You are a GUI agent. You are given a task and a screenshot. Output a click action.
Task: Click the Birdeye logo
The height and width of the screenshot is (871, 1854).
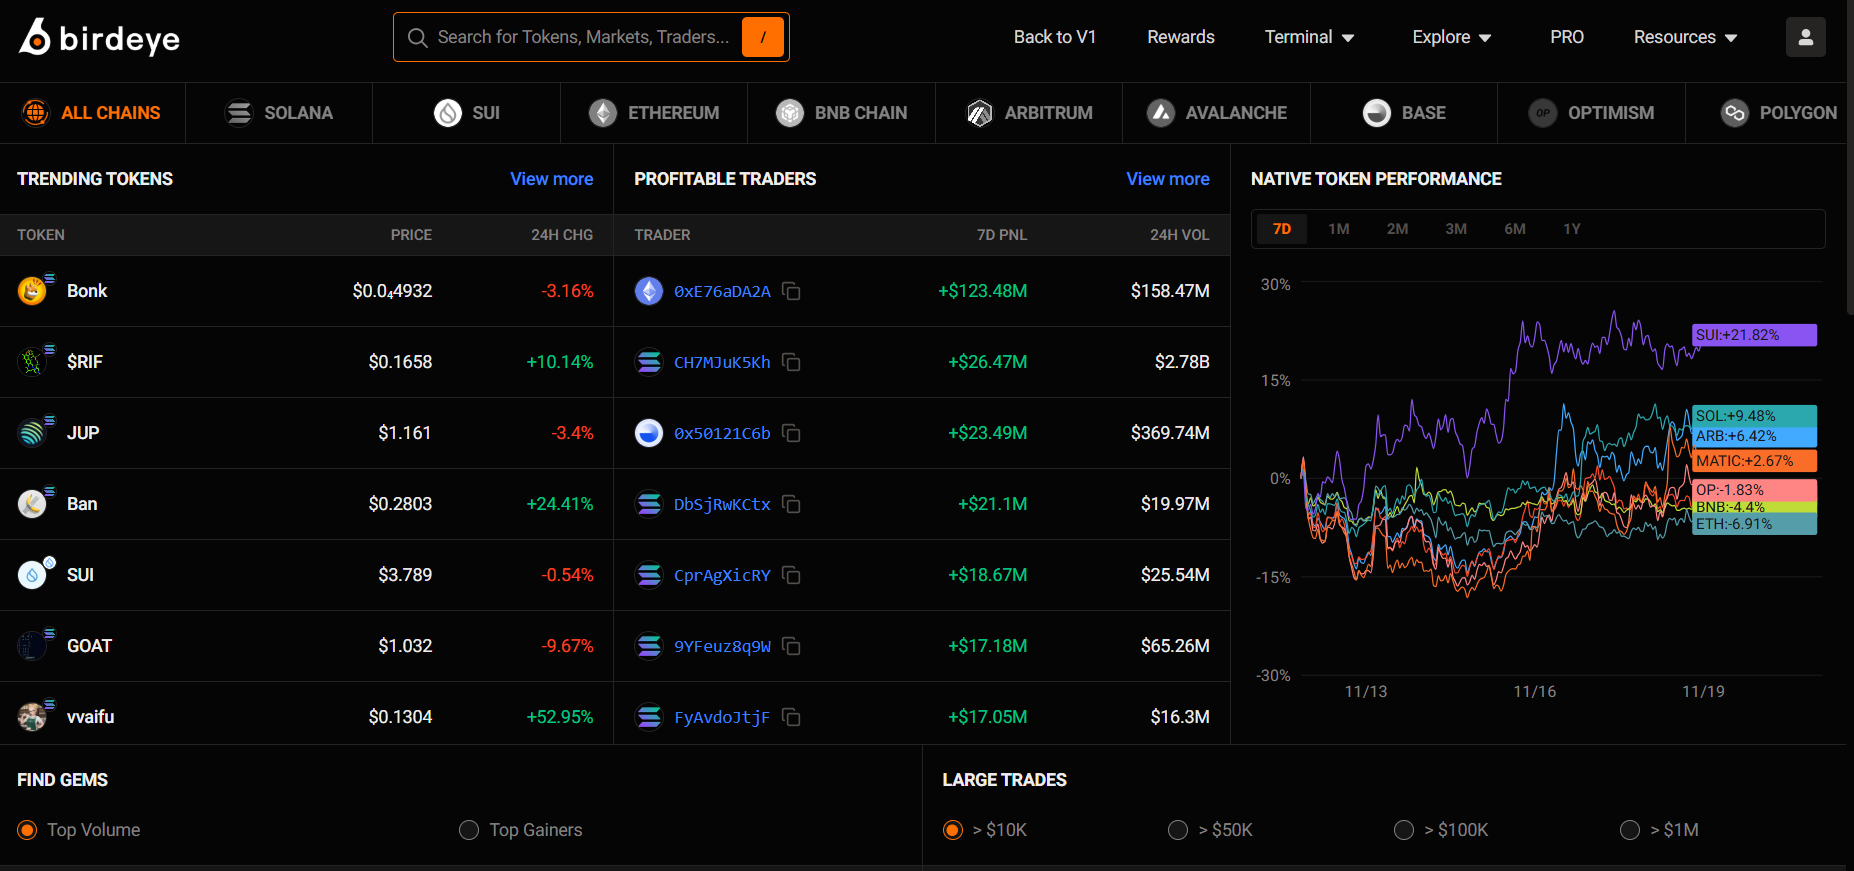pos(99,37)
